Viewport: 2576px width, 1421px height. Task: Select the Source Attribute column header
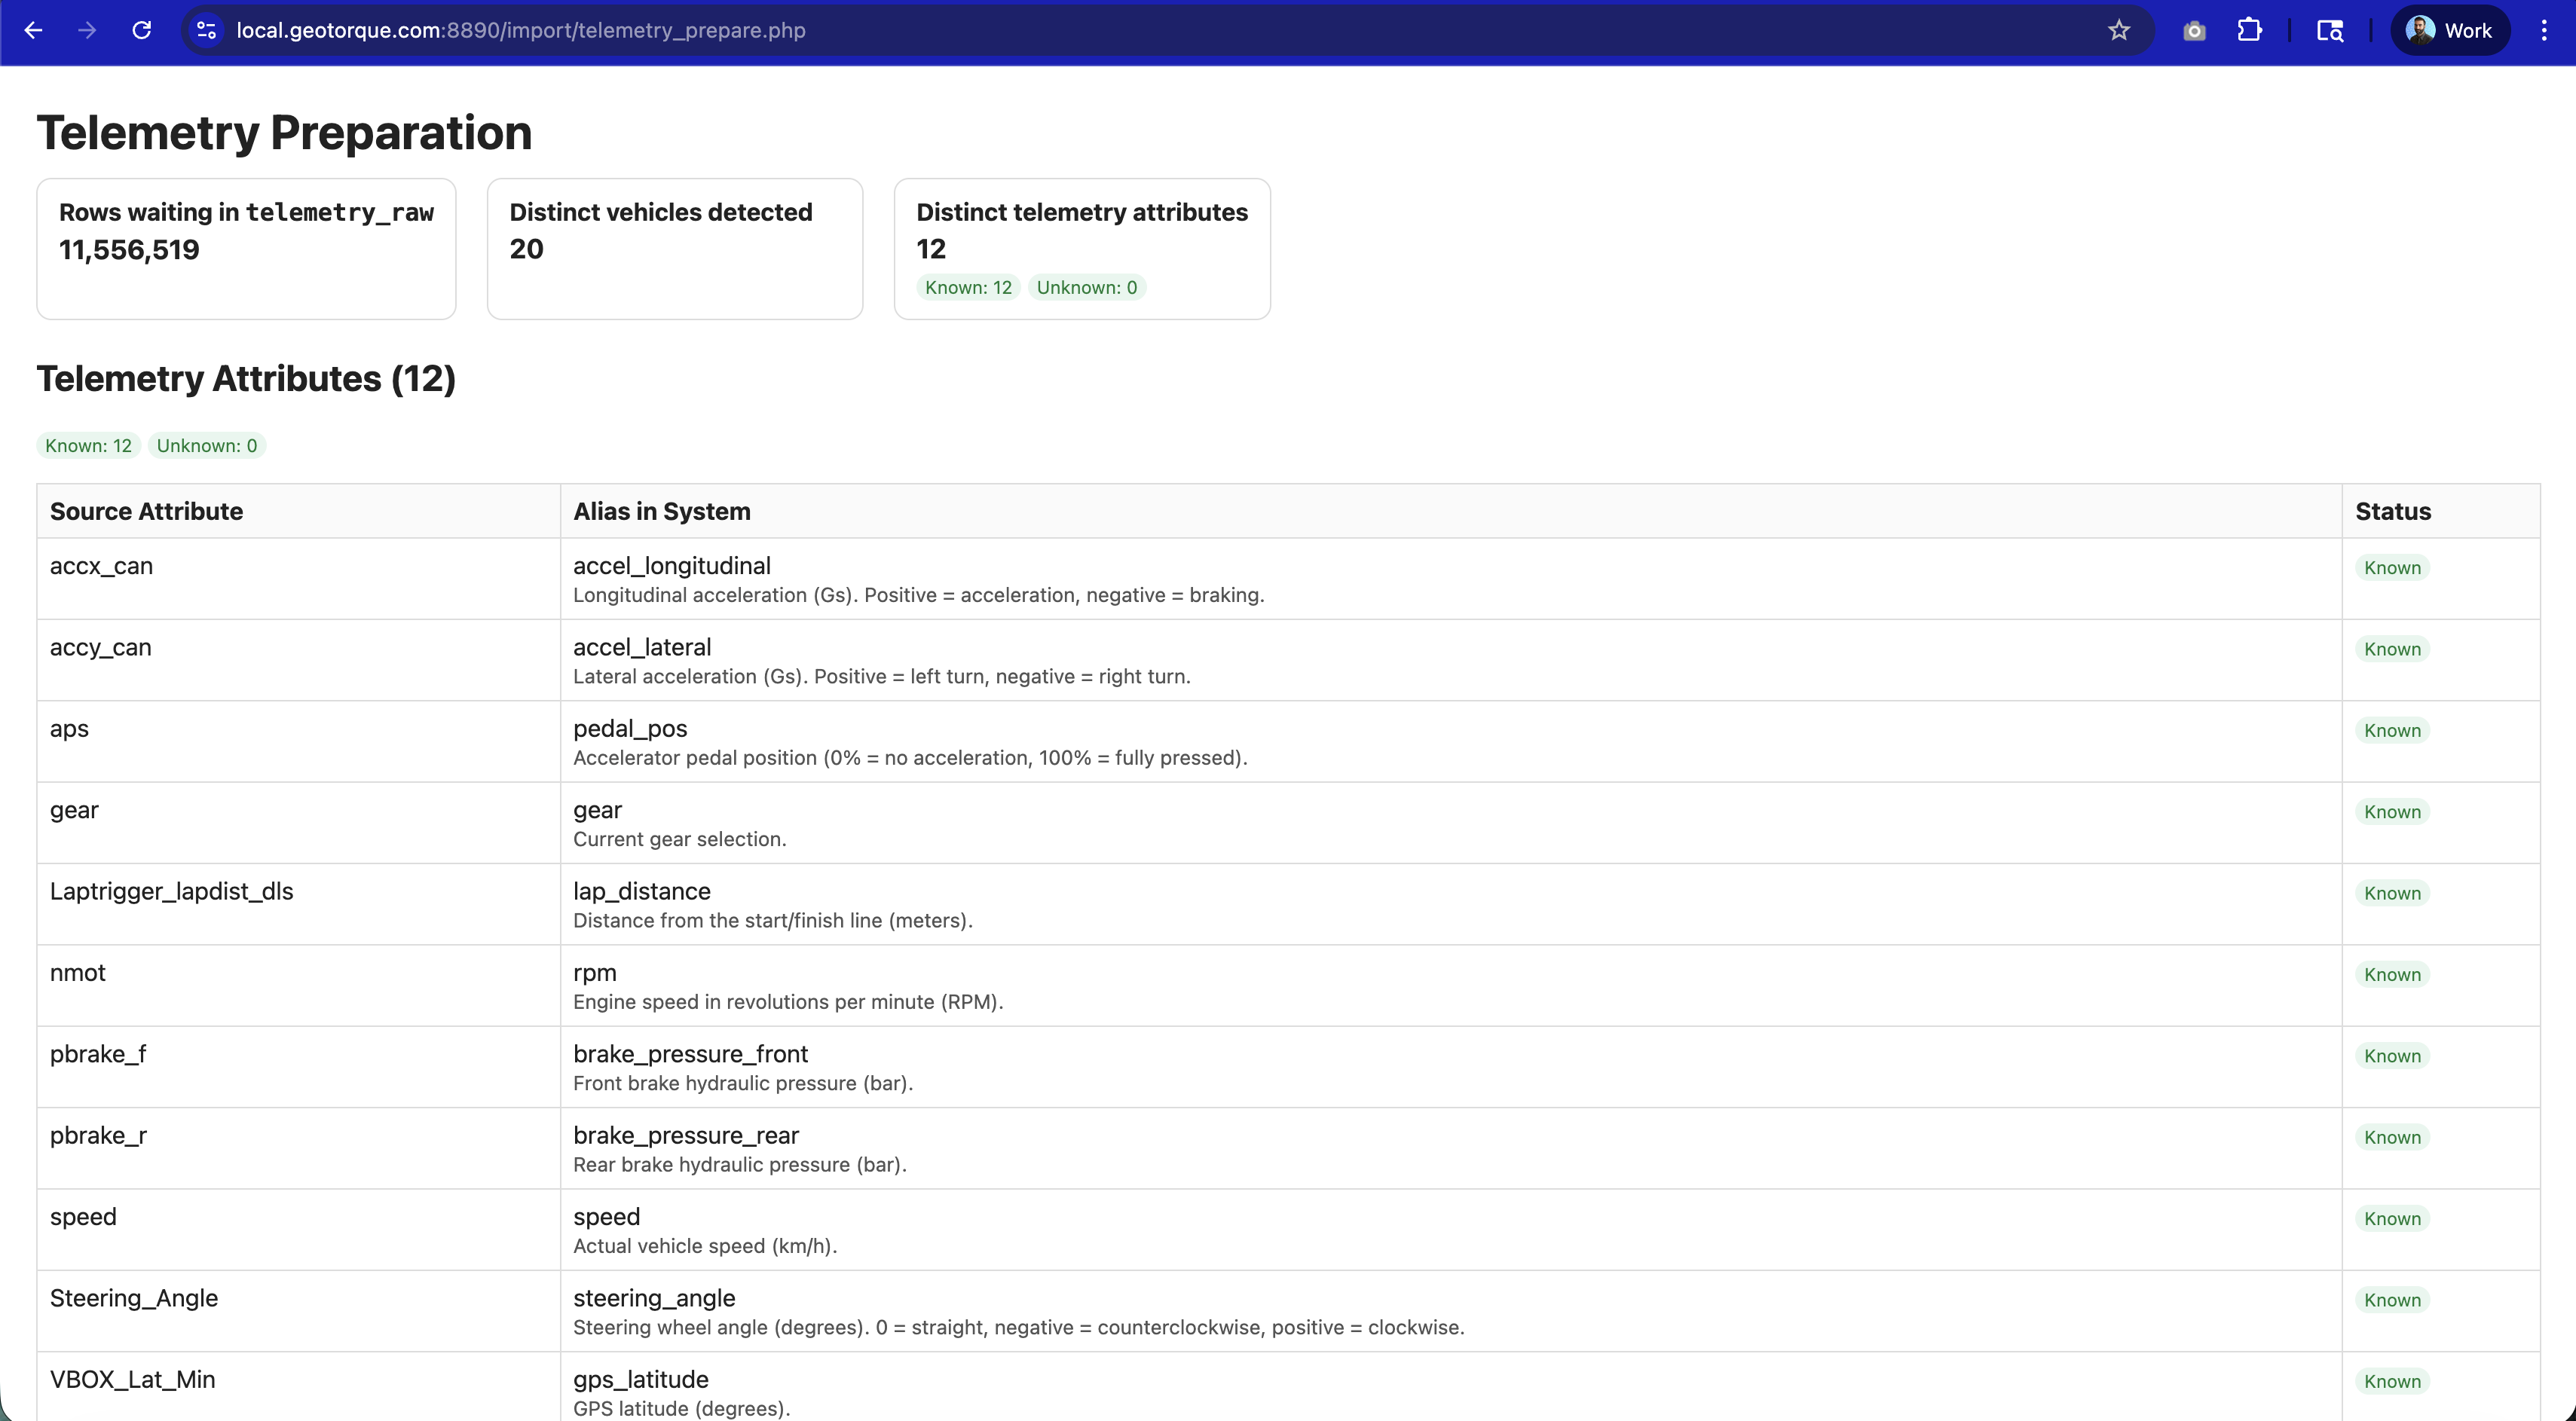146,512
